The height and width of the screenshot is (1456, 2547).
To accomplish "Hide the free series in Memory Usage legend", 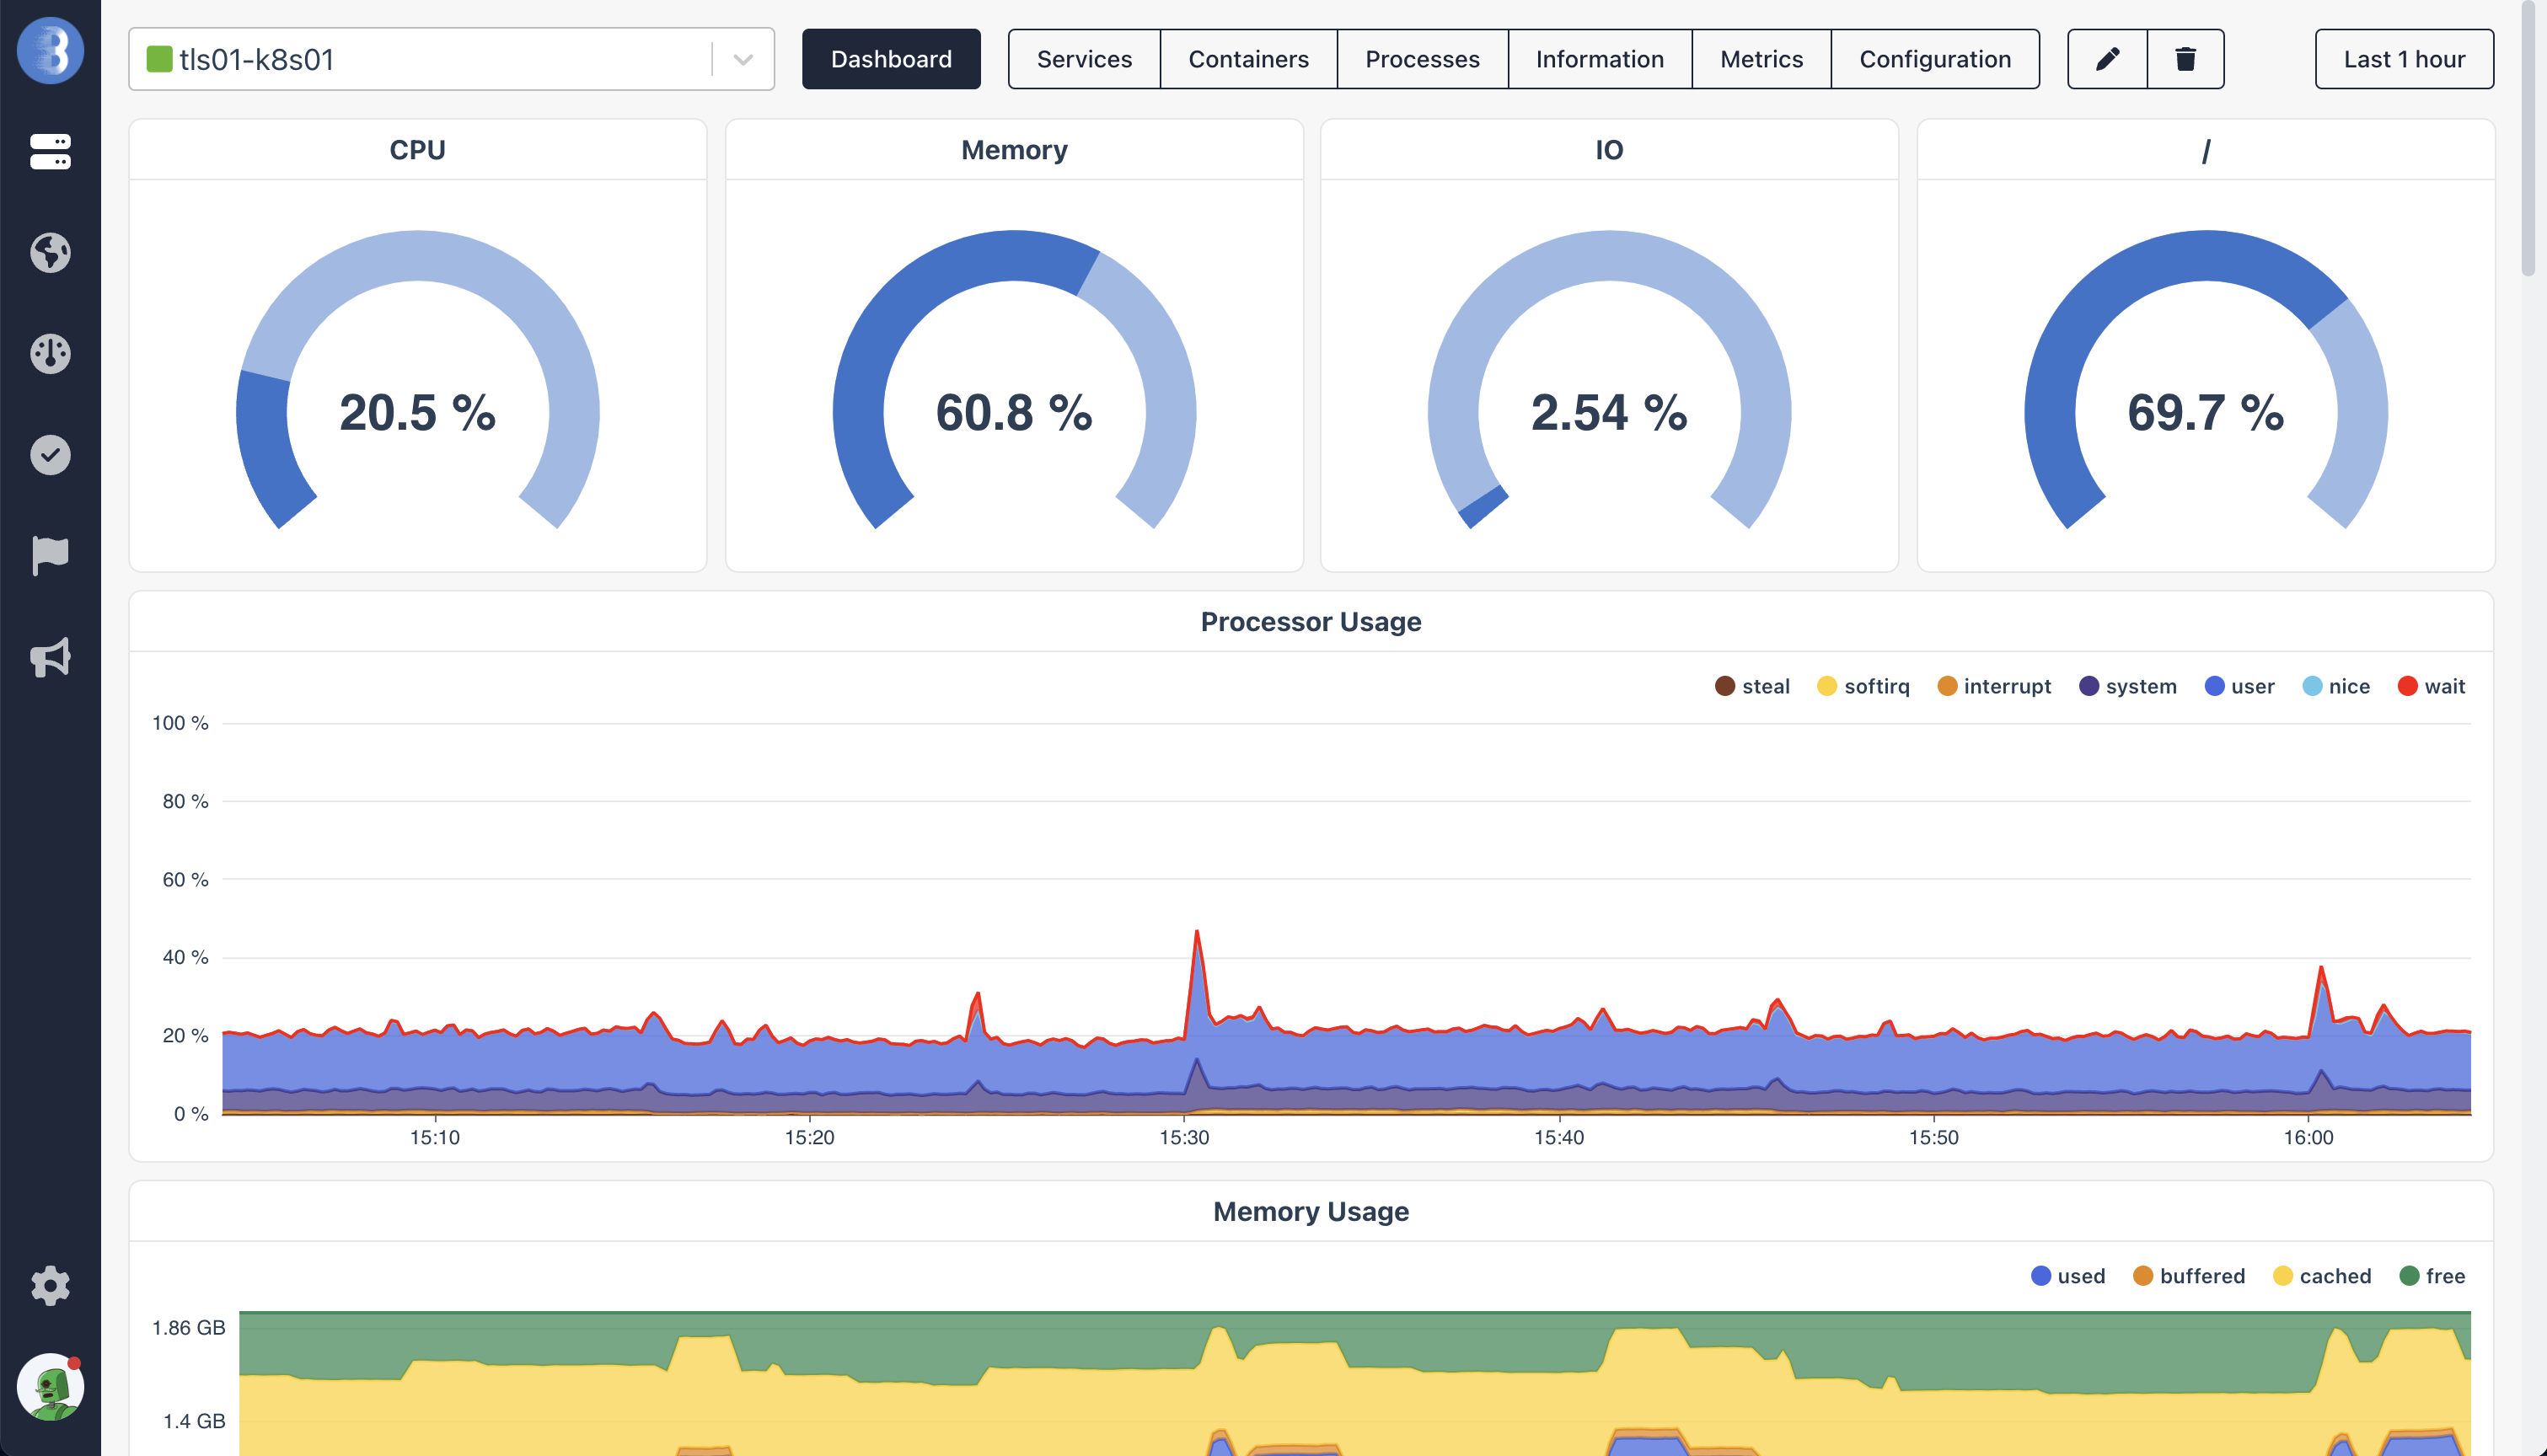I will click(2434, 1275).
